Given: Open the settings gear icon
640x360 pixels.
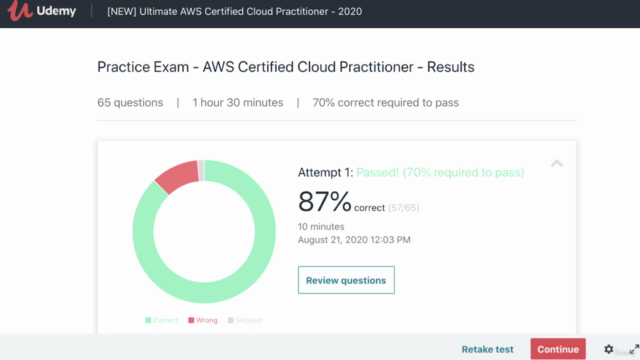Looking at the screenshot, I should click(x=609, y=349).
